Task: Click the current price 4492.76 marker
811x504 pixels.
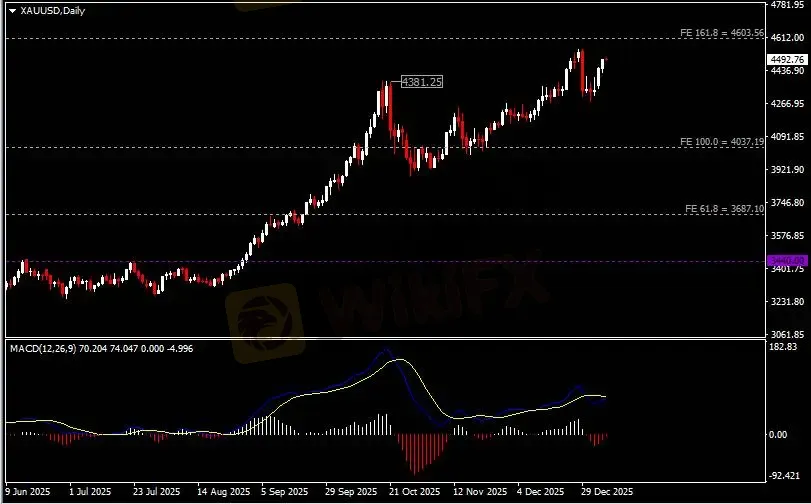Action: [x=787, y=59]
